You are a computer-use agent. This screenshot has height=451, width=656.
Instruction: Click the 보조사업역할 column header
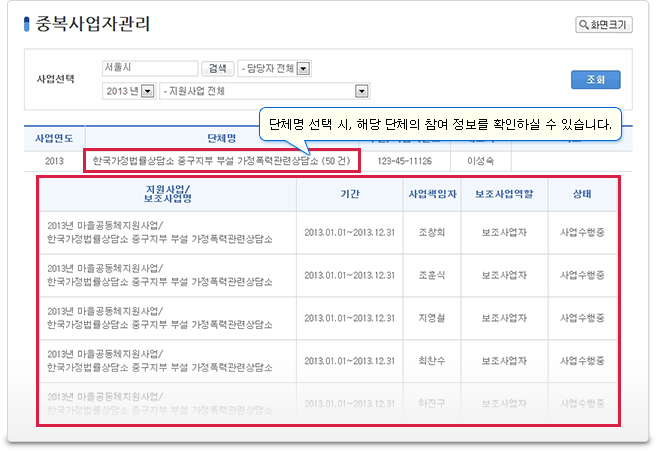point(504,194)
